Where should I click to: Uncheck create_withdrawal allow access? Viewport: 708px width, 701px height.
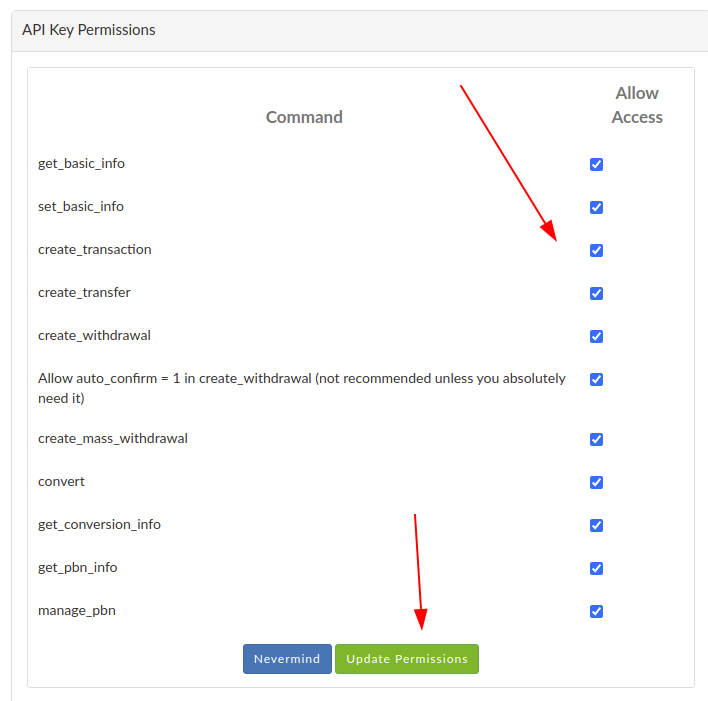(x=596, y=336)
